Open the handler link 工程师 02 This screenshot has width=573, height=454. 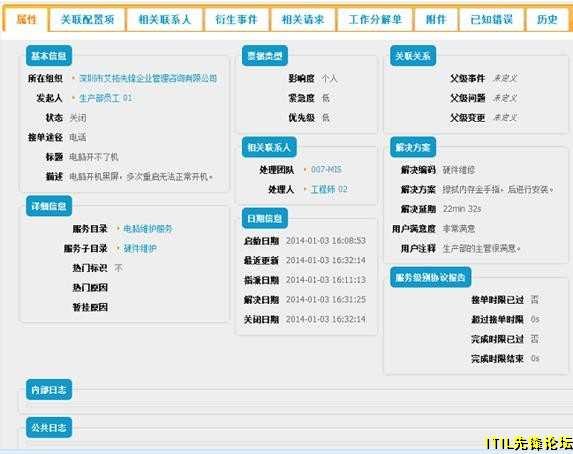(x=329, y=189)
